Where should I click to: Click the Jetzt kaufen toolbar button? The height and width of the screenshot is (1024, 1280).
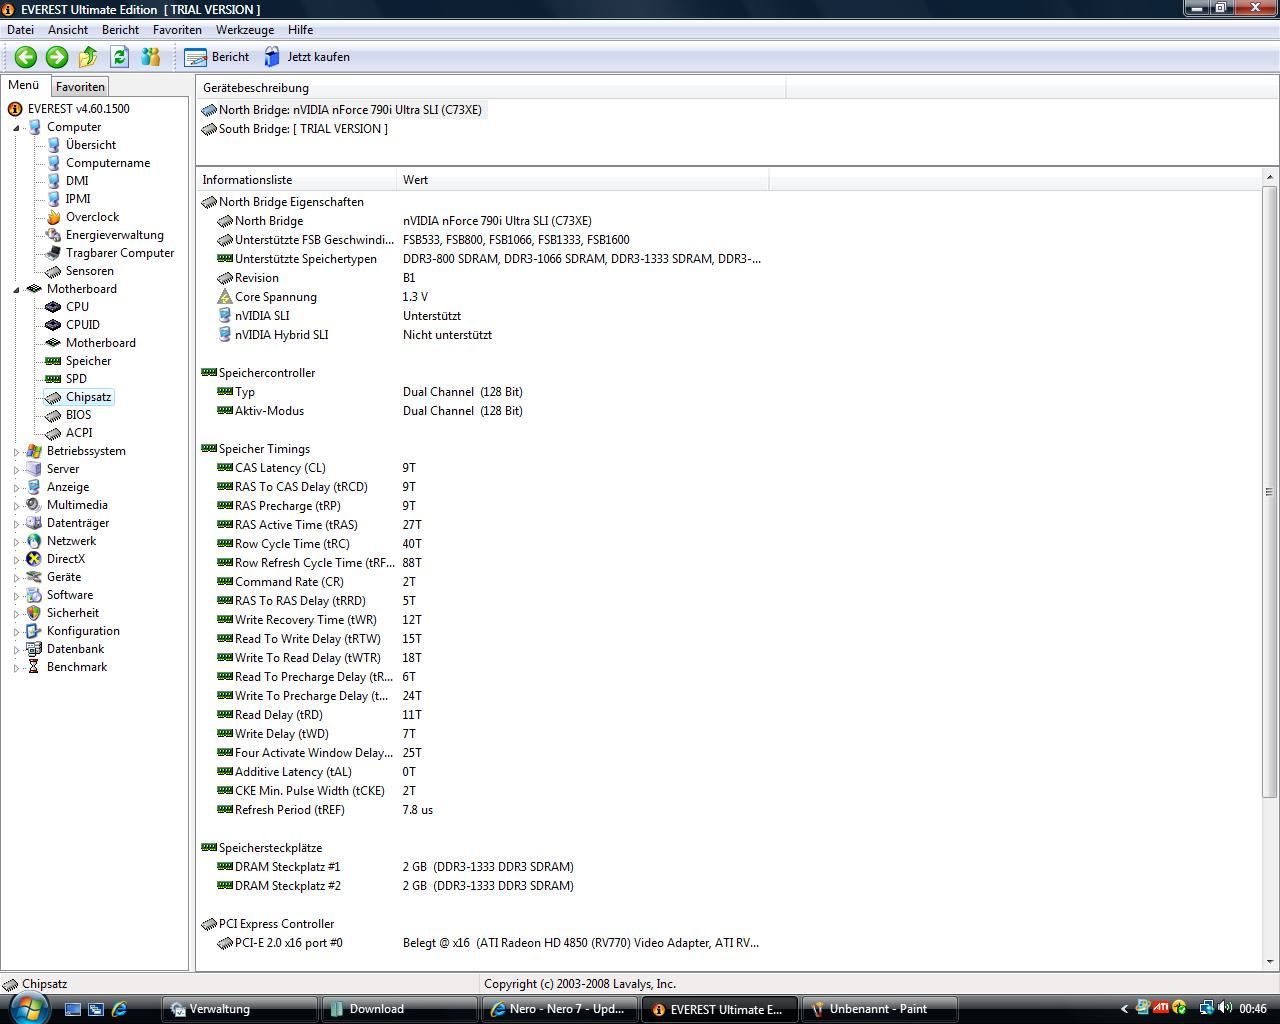click(x=307, y=57)
